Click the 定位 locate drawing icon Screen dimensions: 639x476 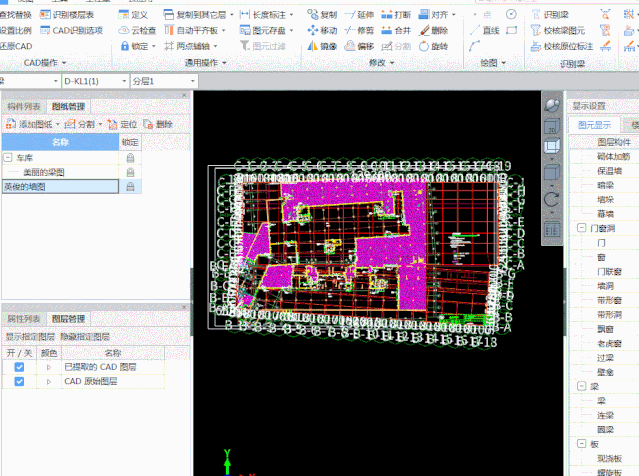(x=112, y=124)
